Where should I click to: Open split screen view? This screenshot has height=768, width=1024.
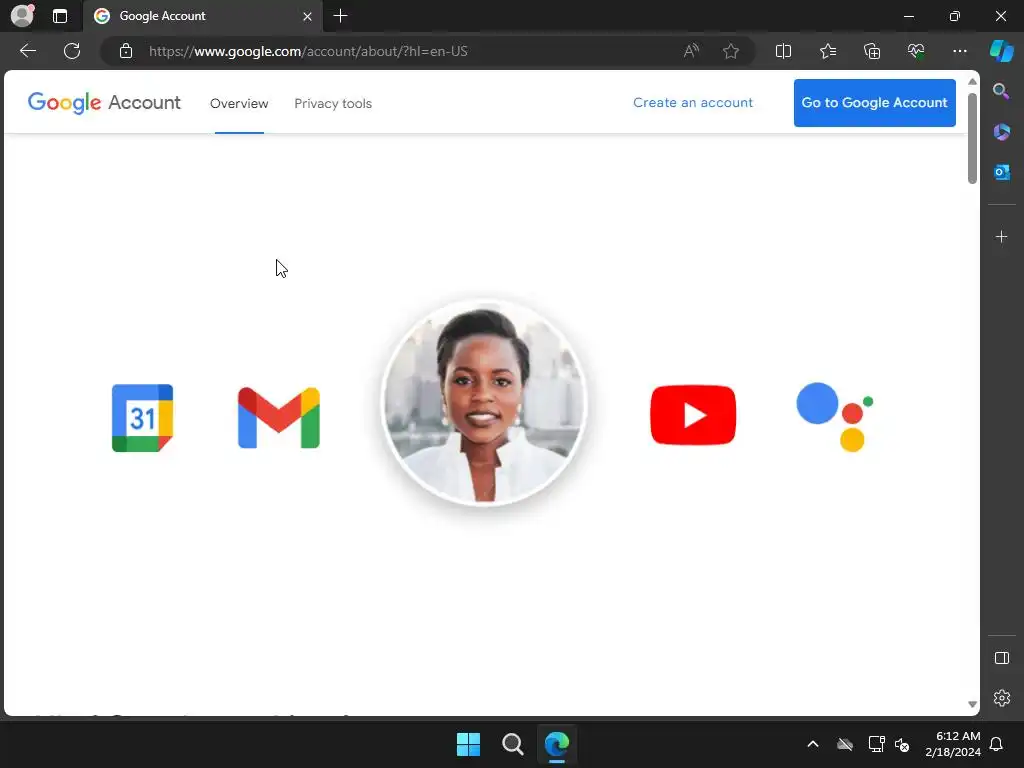(x=783, y=51)
